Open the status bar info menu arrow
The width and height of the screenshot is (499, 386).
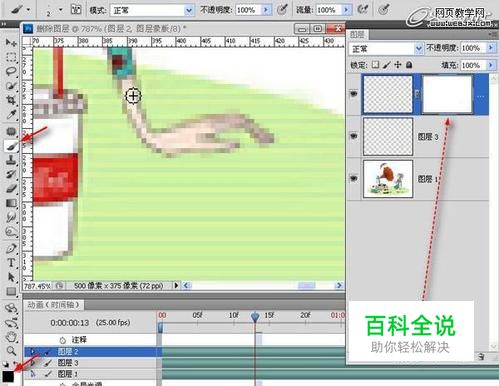pos(176,285)
